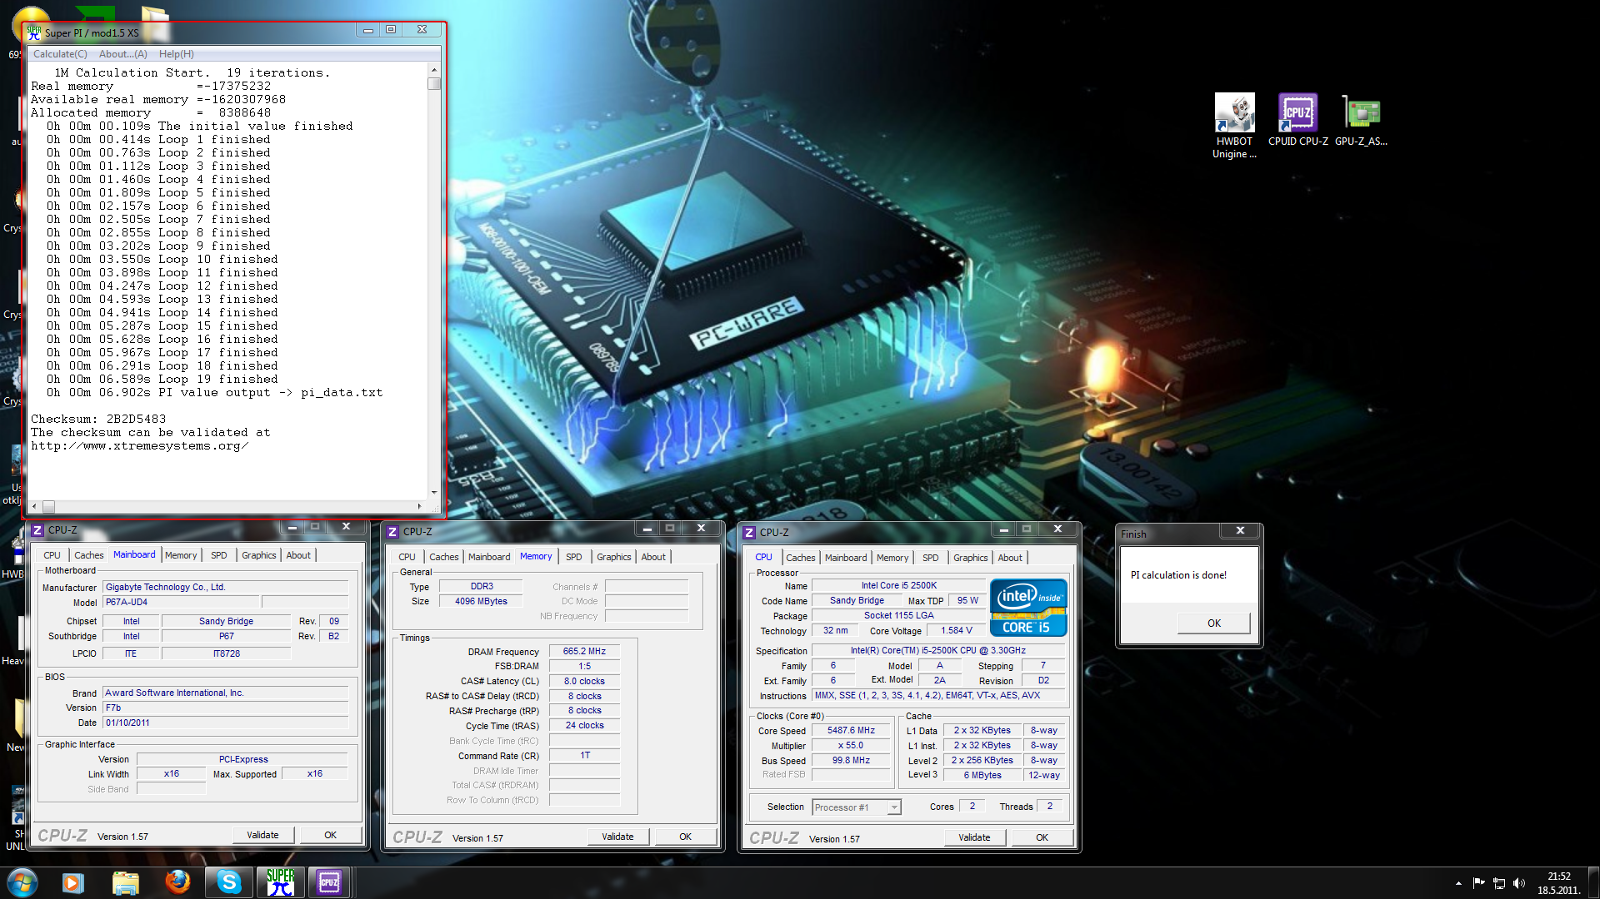Select Graphics tab in CPU window of CPU-Z
The image size is (1600, 899).
click(x=970, y=558)
